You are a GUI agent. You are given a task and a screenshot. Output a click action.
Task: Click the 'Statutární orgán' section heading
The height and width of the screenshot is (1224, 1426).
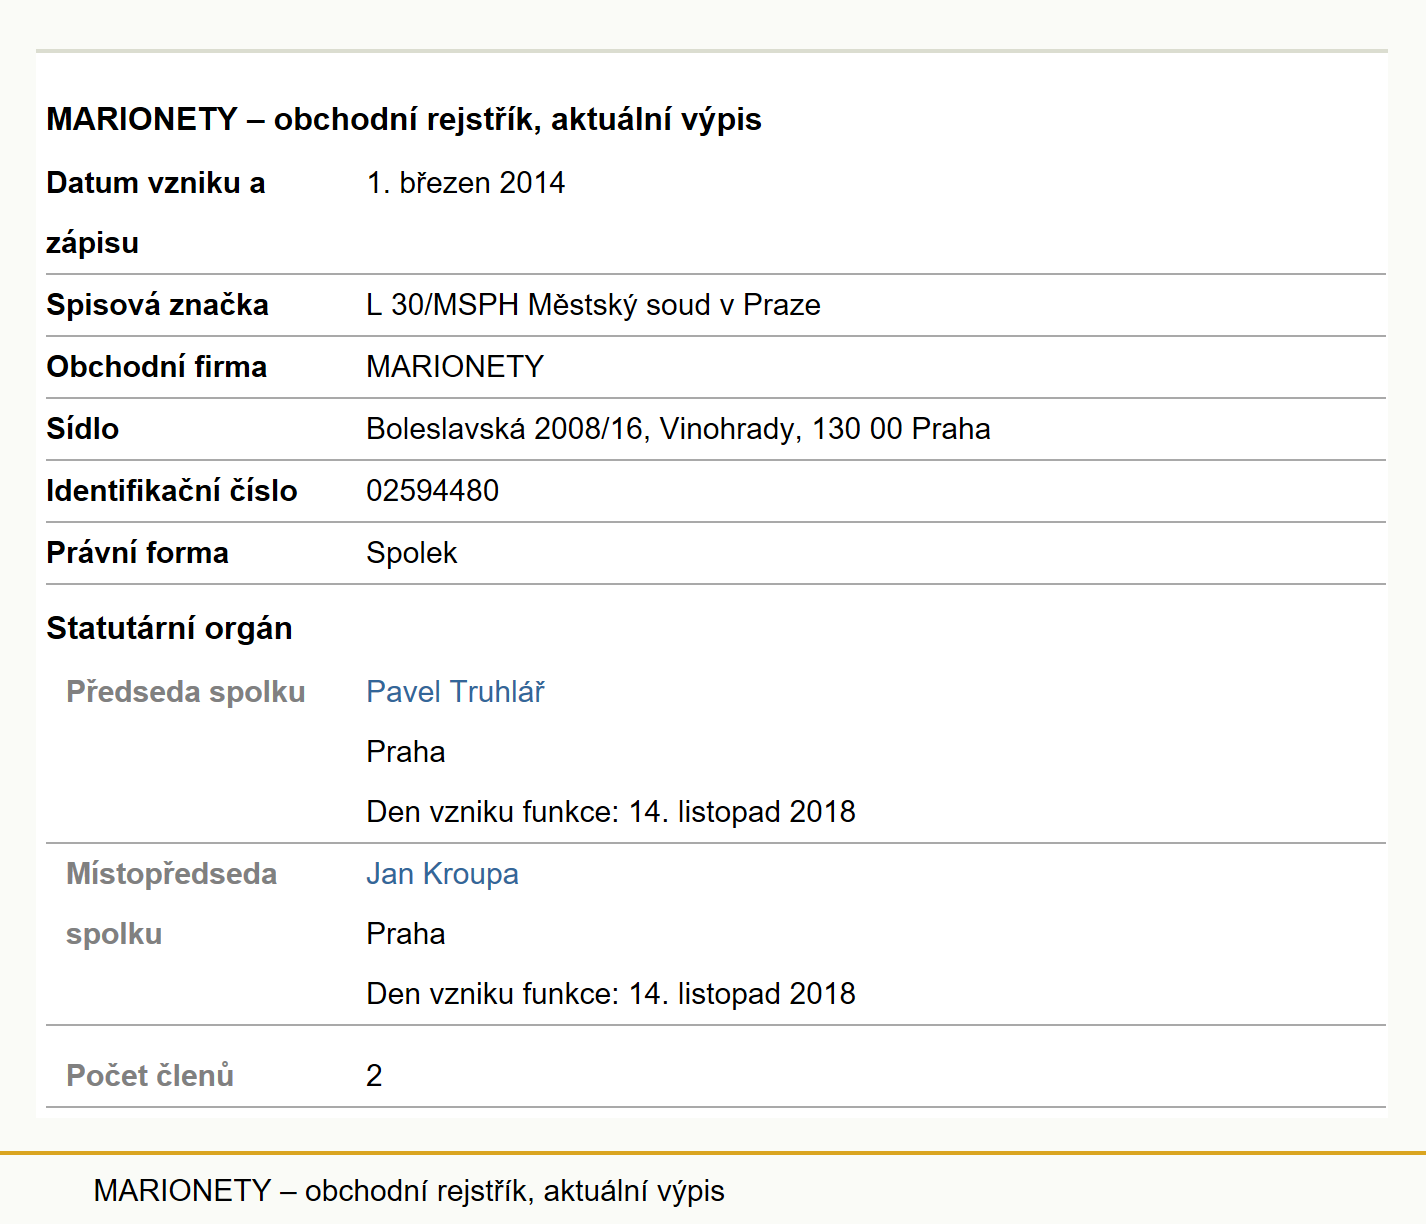[169, 628]
